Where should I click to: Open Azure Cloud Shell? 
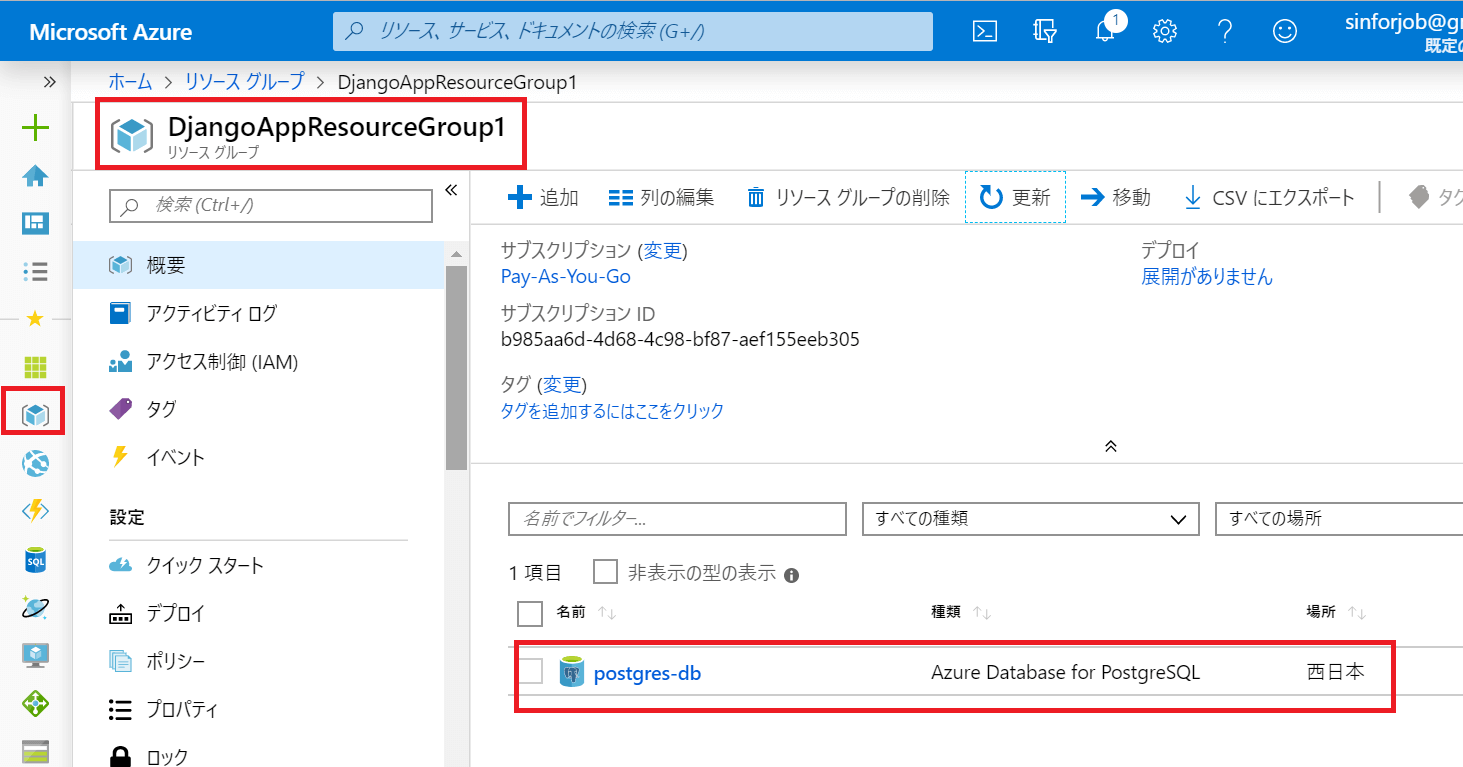(984, 31)
